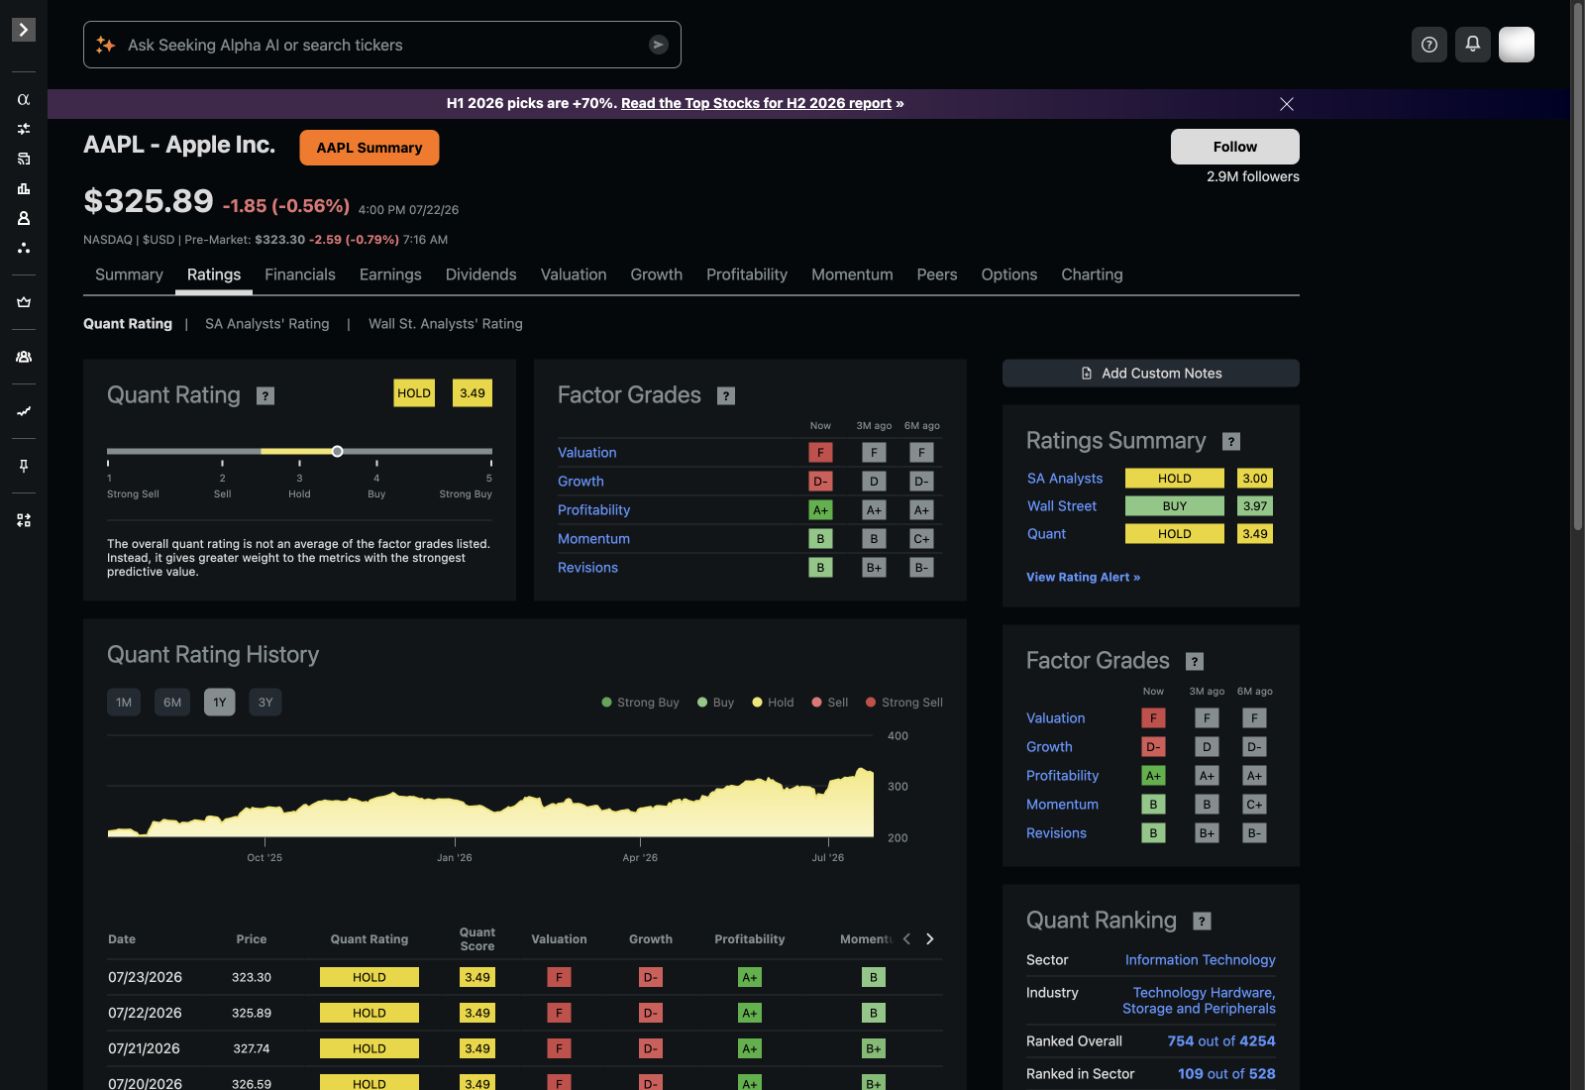Click the trend line sidebar icon
This screenshot has height=1090, width=1585.
pyautogui.click(x=23, y=411)
